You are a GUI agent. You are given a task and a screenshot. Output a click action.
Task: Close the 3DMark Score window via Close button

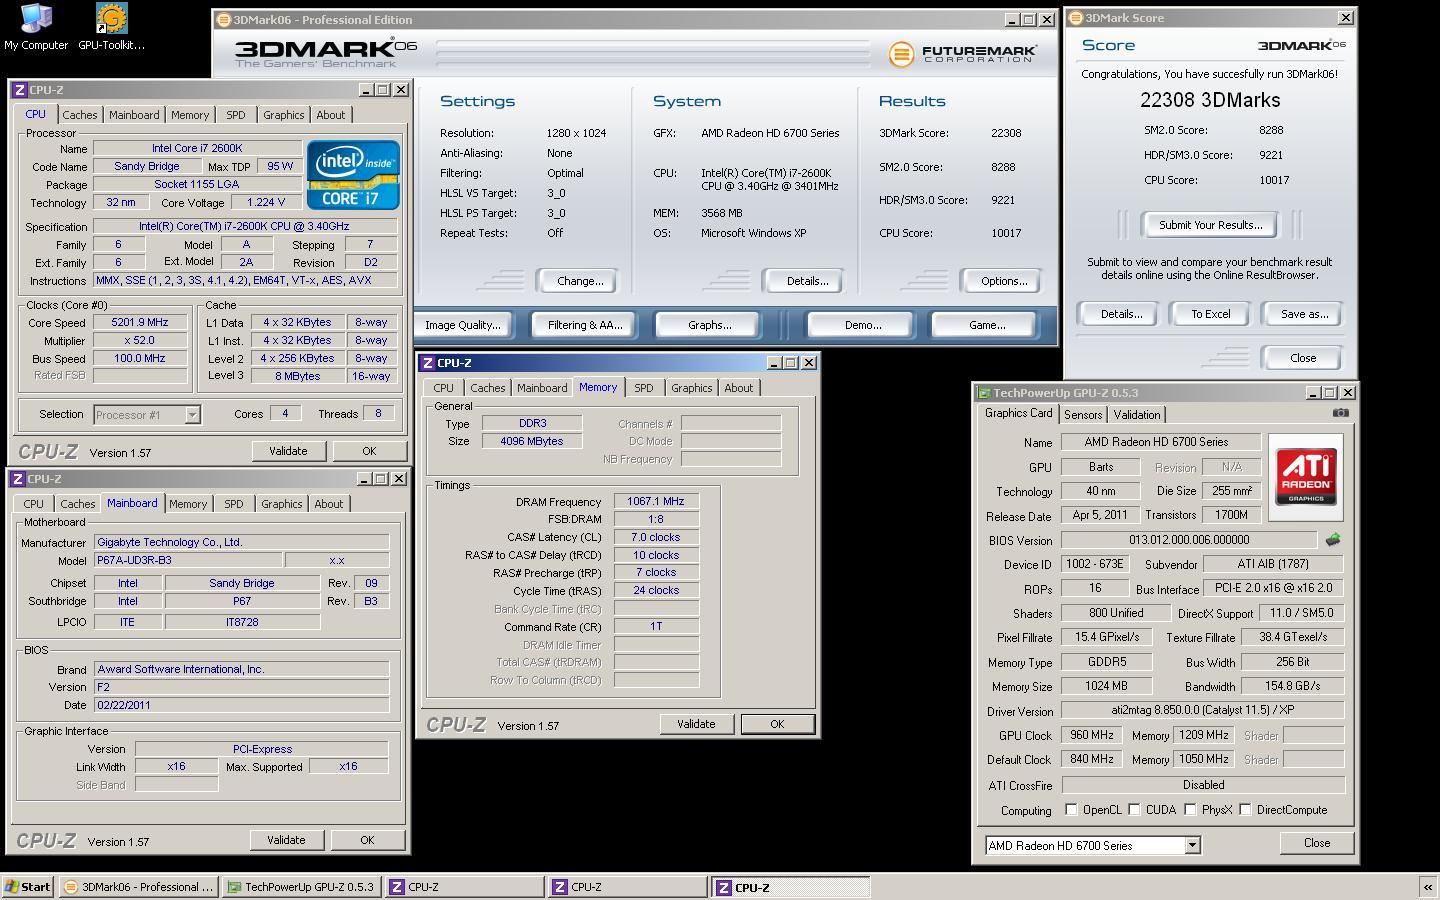1303,358
